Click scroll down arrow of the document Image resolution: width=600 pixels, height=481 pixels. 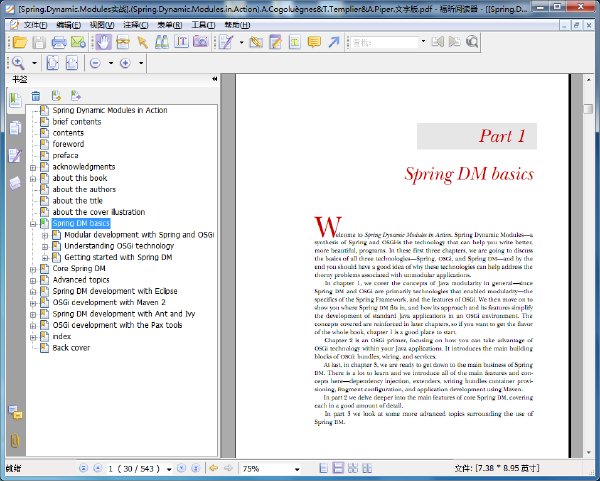pos(589,452)
